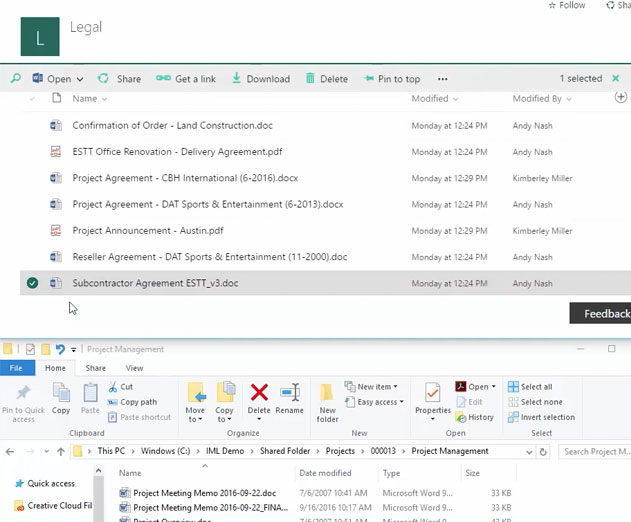This screenshot has height=522, width=631.
Task: Open Reseller Agreement - DAT Sports document
Action: [x=210, y=257]
